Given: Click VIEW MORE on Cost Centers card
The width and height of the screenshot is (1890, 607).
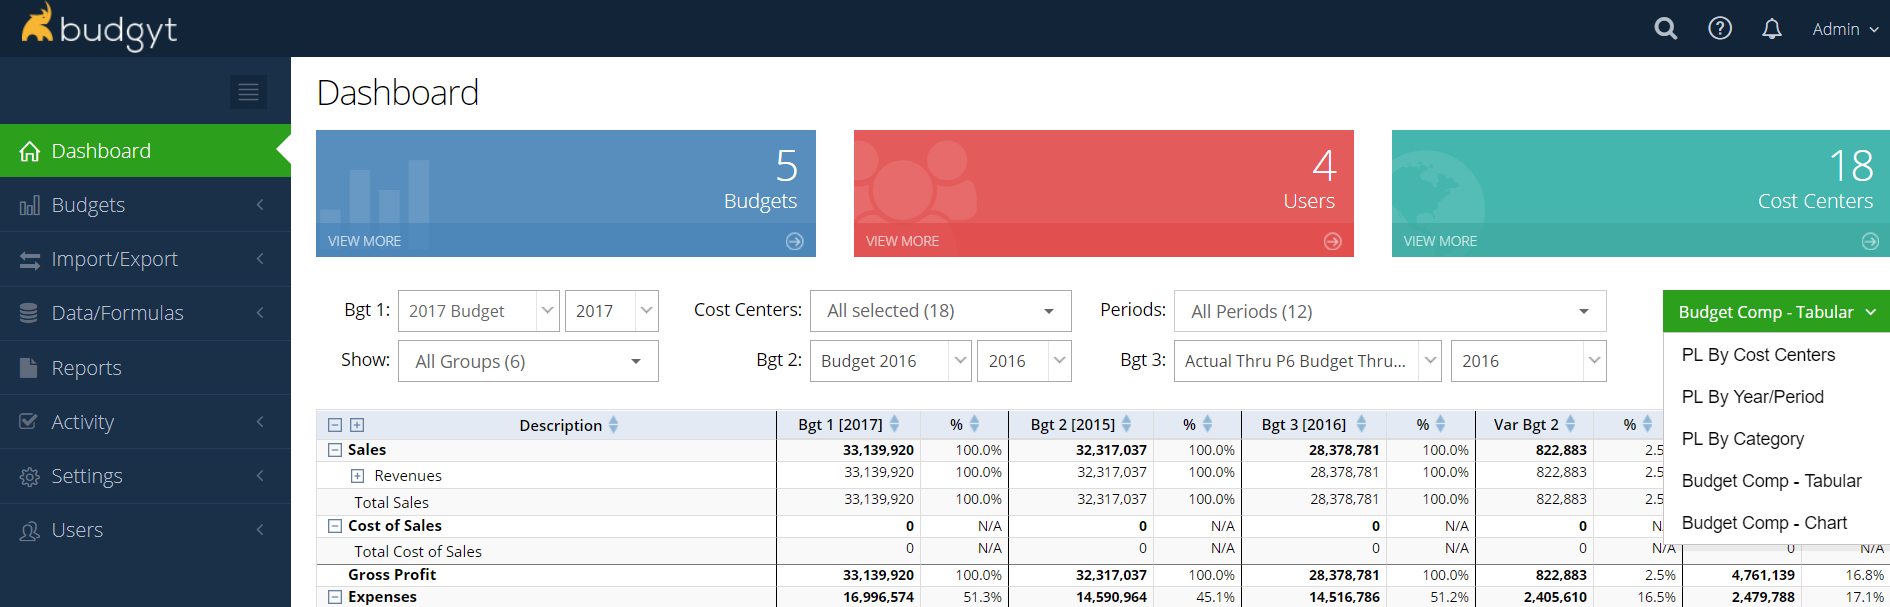Looking at the screenshot, I should (1440, 241).
